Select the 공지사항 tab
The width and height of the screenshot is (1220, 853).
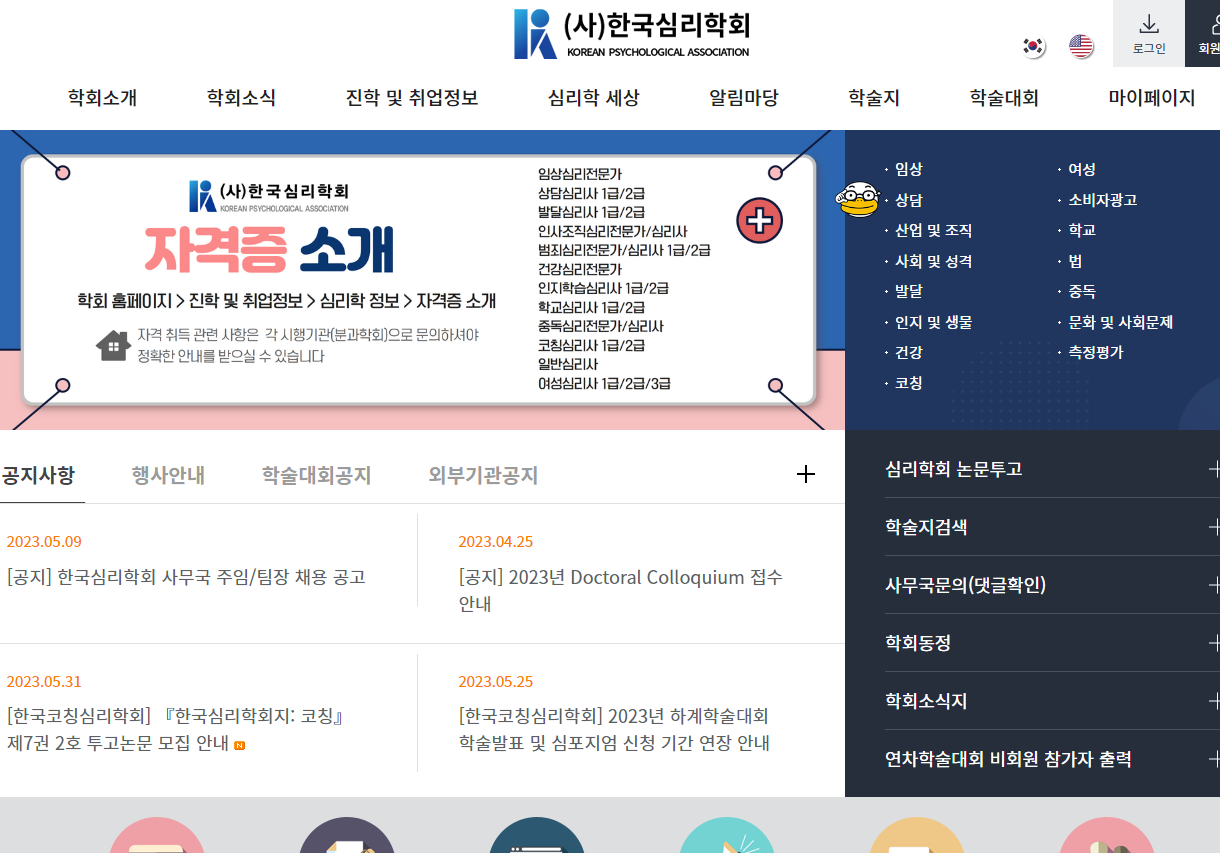[x=38, y=475]
